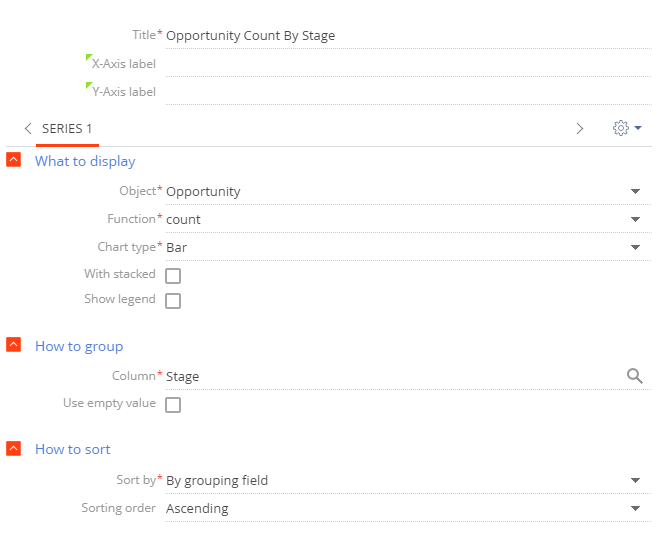Toggle the Use empty value checkbox
Viewport: 662px width, 536px height.
(x=173, y=405)
